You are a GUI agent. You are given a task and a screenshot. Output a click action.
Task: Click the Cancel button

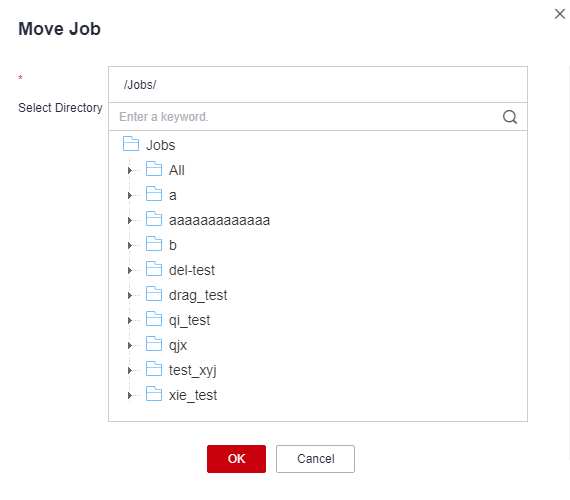pos(315,459)
